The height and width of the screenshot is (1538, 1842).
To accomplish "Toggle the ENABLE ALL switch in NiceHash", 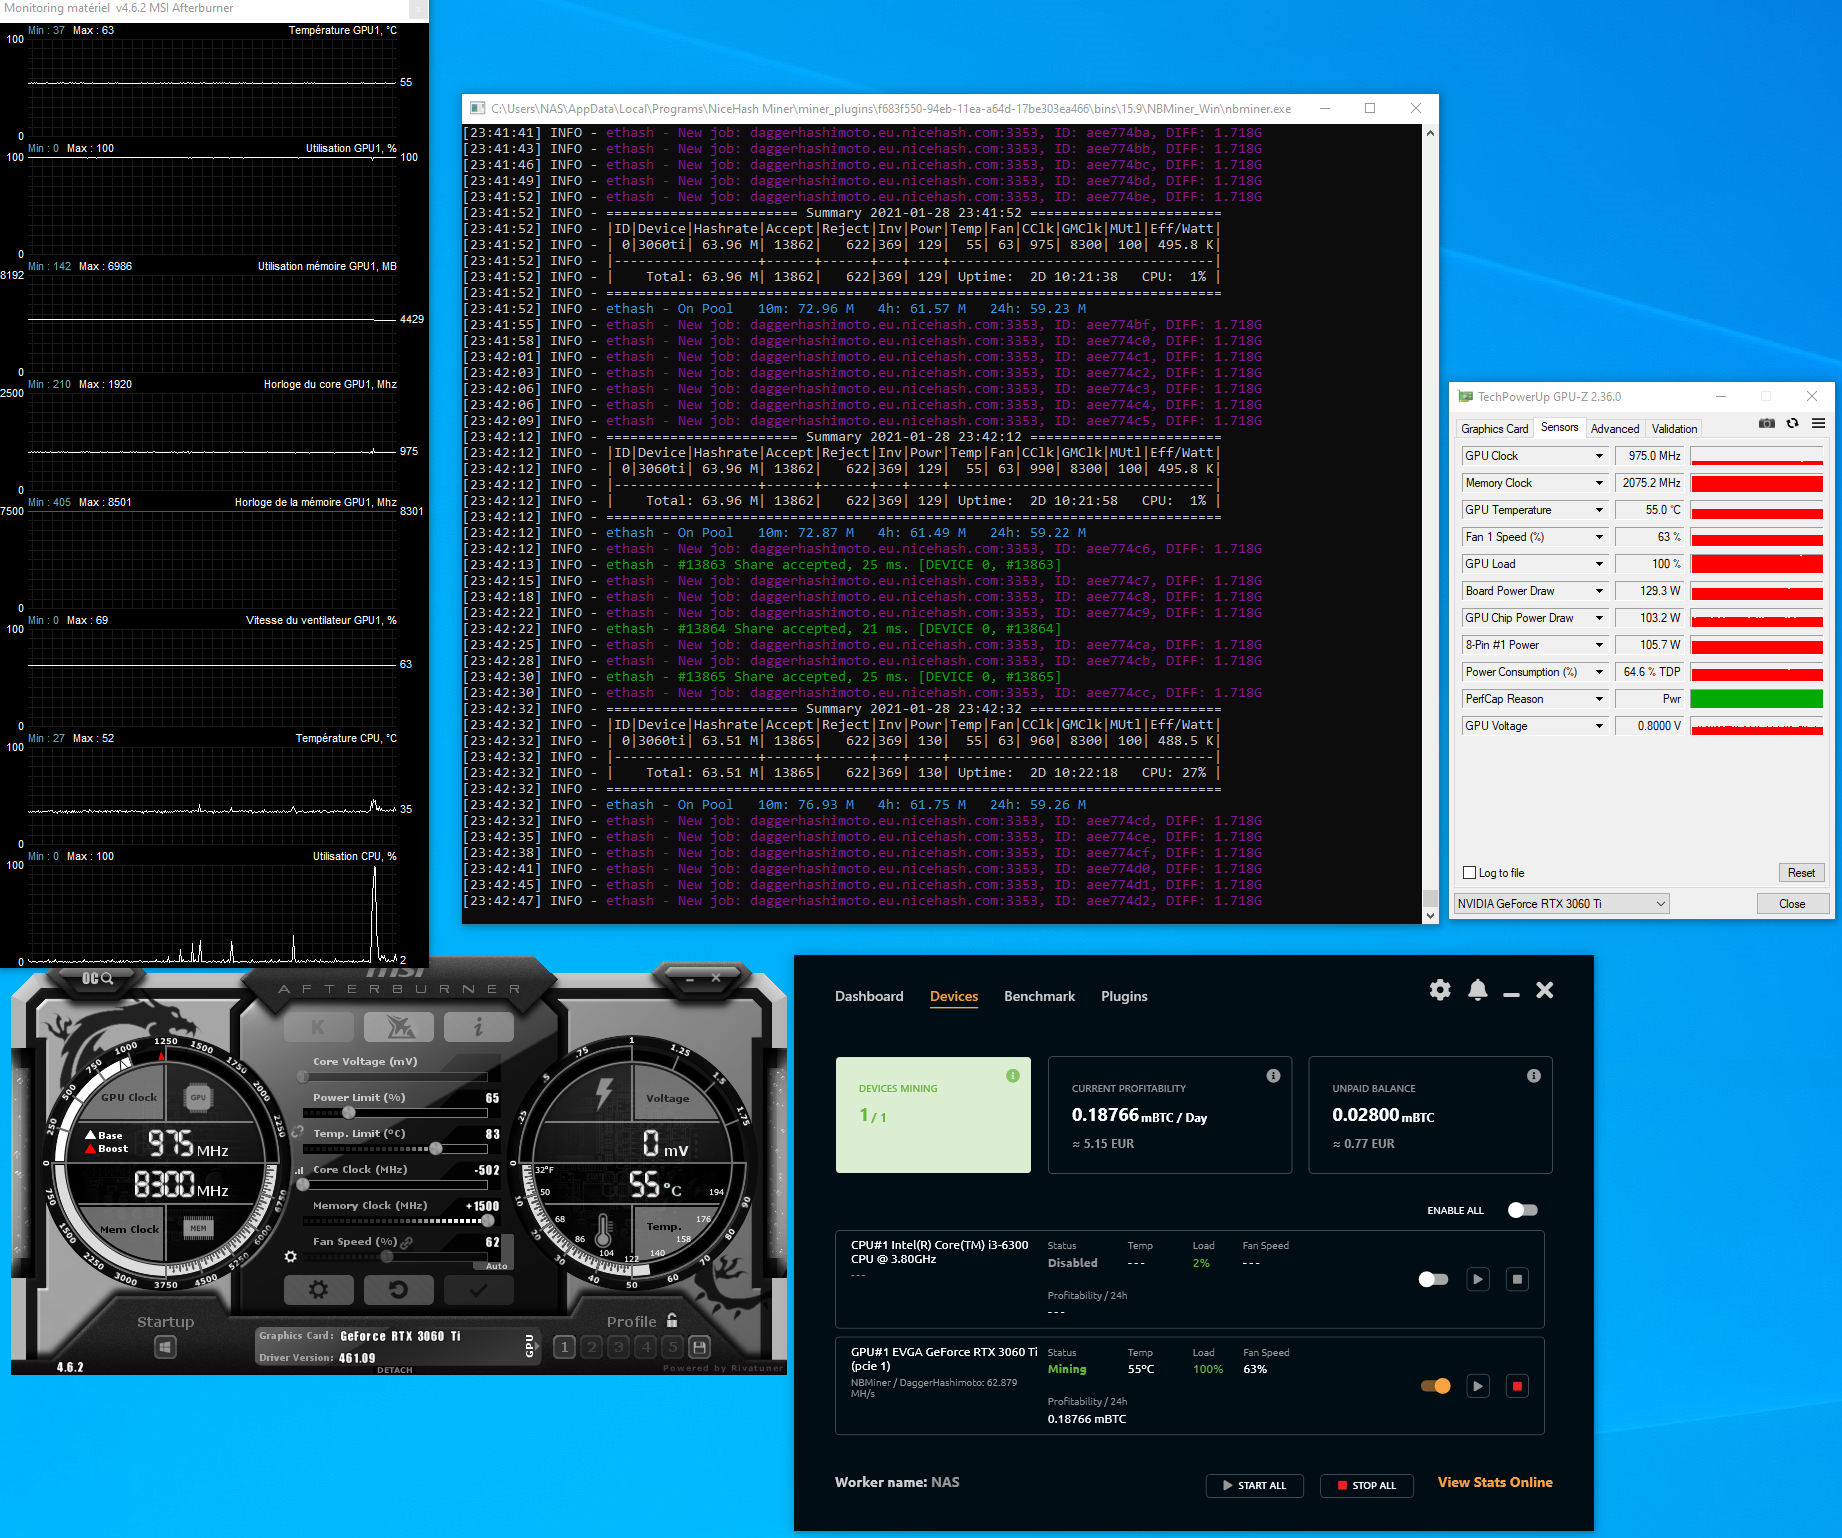I will pos(1522,1210).
